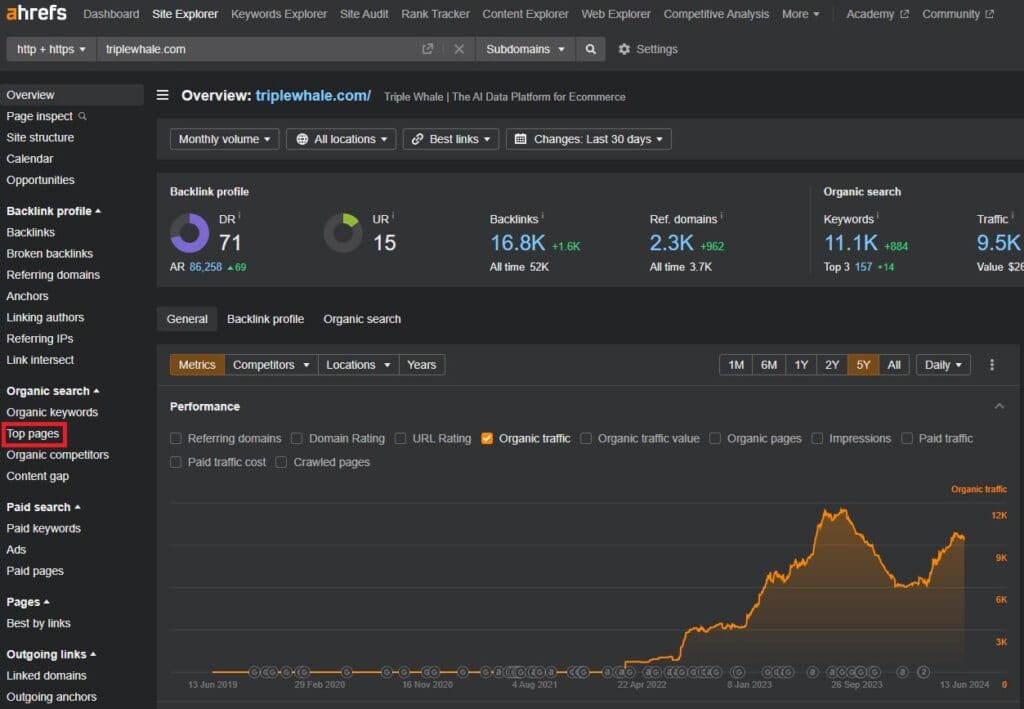Click the magnifier icon next to Page inspect
1024x709 pixels.
click(82, 116)
